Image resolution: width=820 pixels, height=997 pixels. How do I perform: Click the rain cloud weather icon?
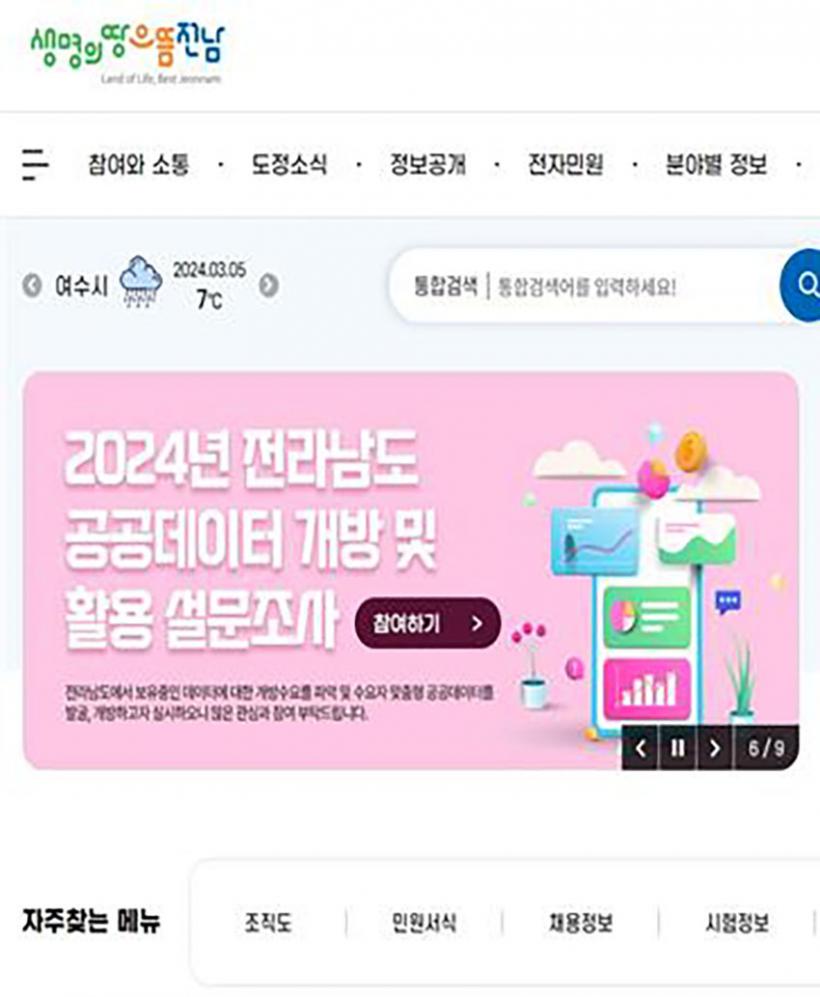(141, 282)
